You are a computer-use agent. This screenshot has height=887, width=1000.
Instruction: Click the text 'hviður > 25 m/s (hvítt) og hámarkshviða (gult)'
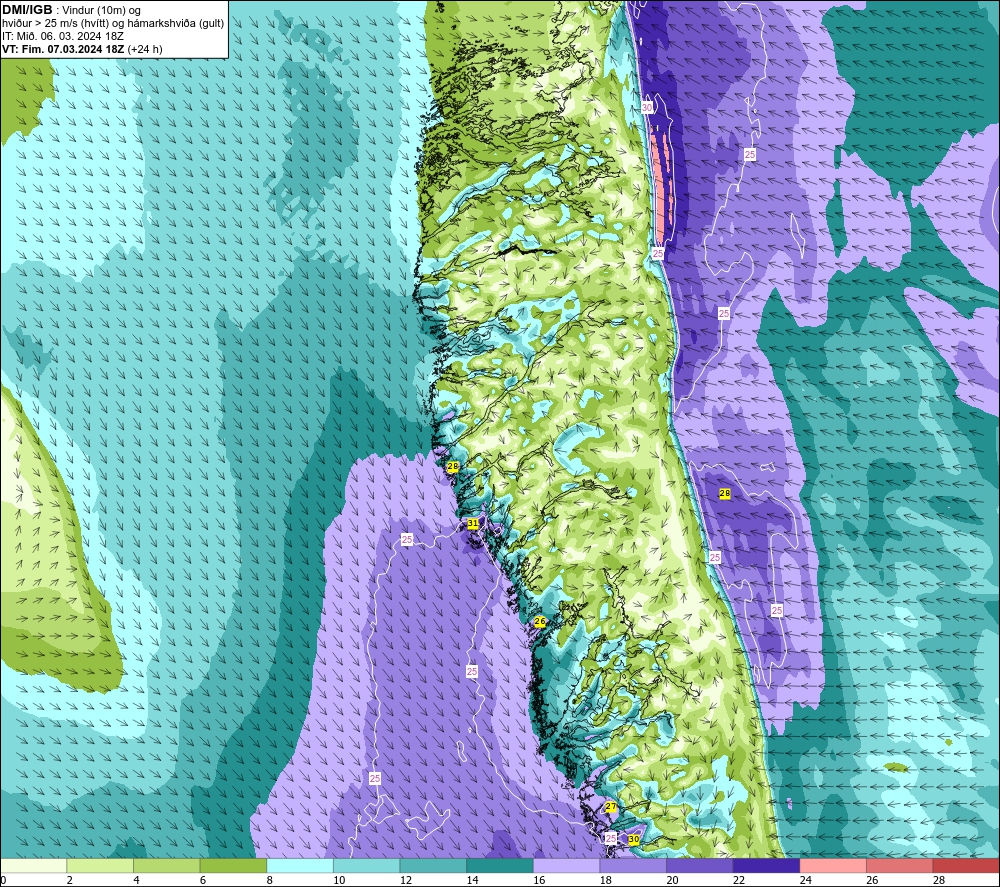click(x=113, y=23)
